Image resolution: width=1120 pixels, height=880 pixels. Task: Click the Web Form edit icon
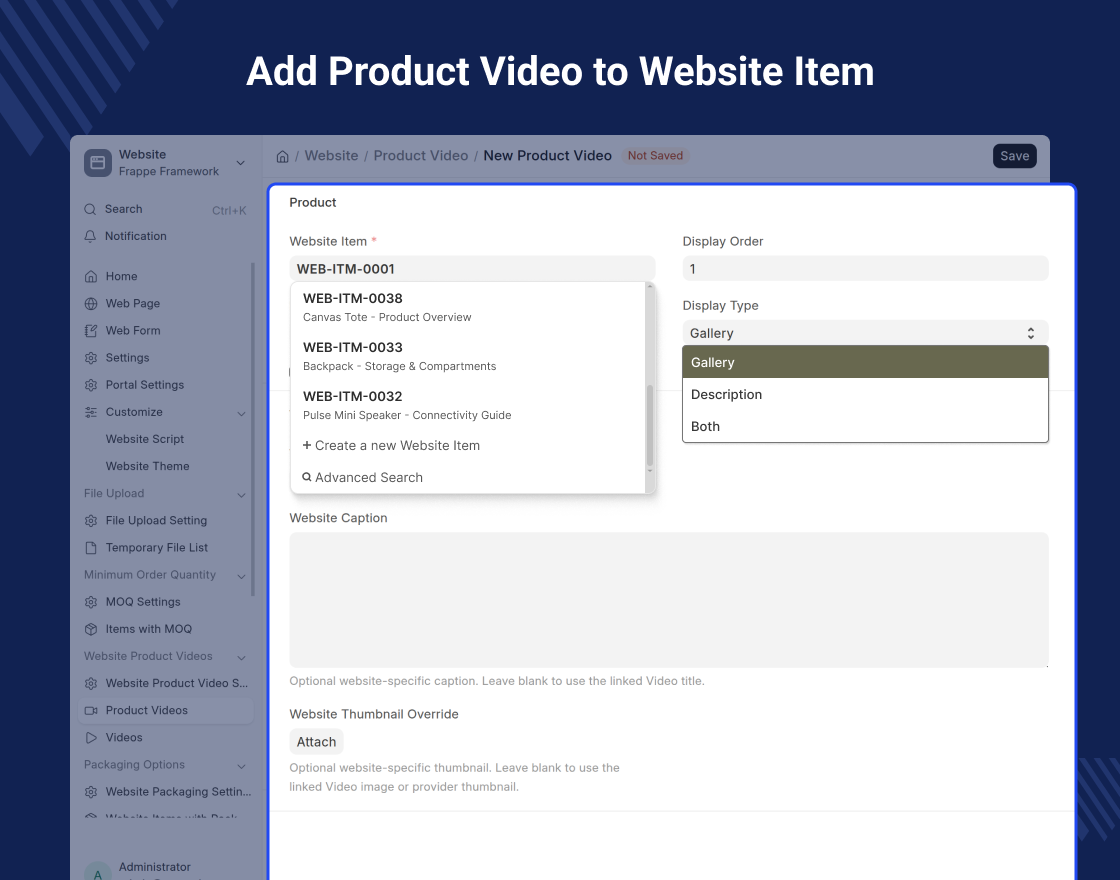(x=91, y=331)
